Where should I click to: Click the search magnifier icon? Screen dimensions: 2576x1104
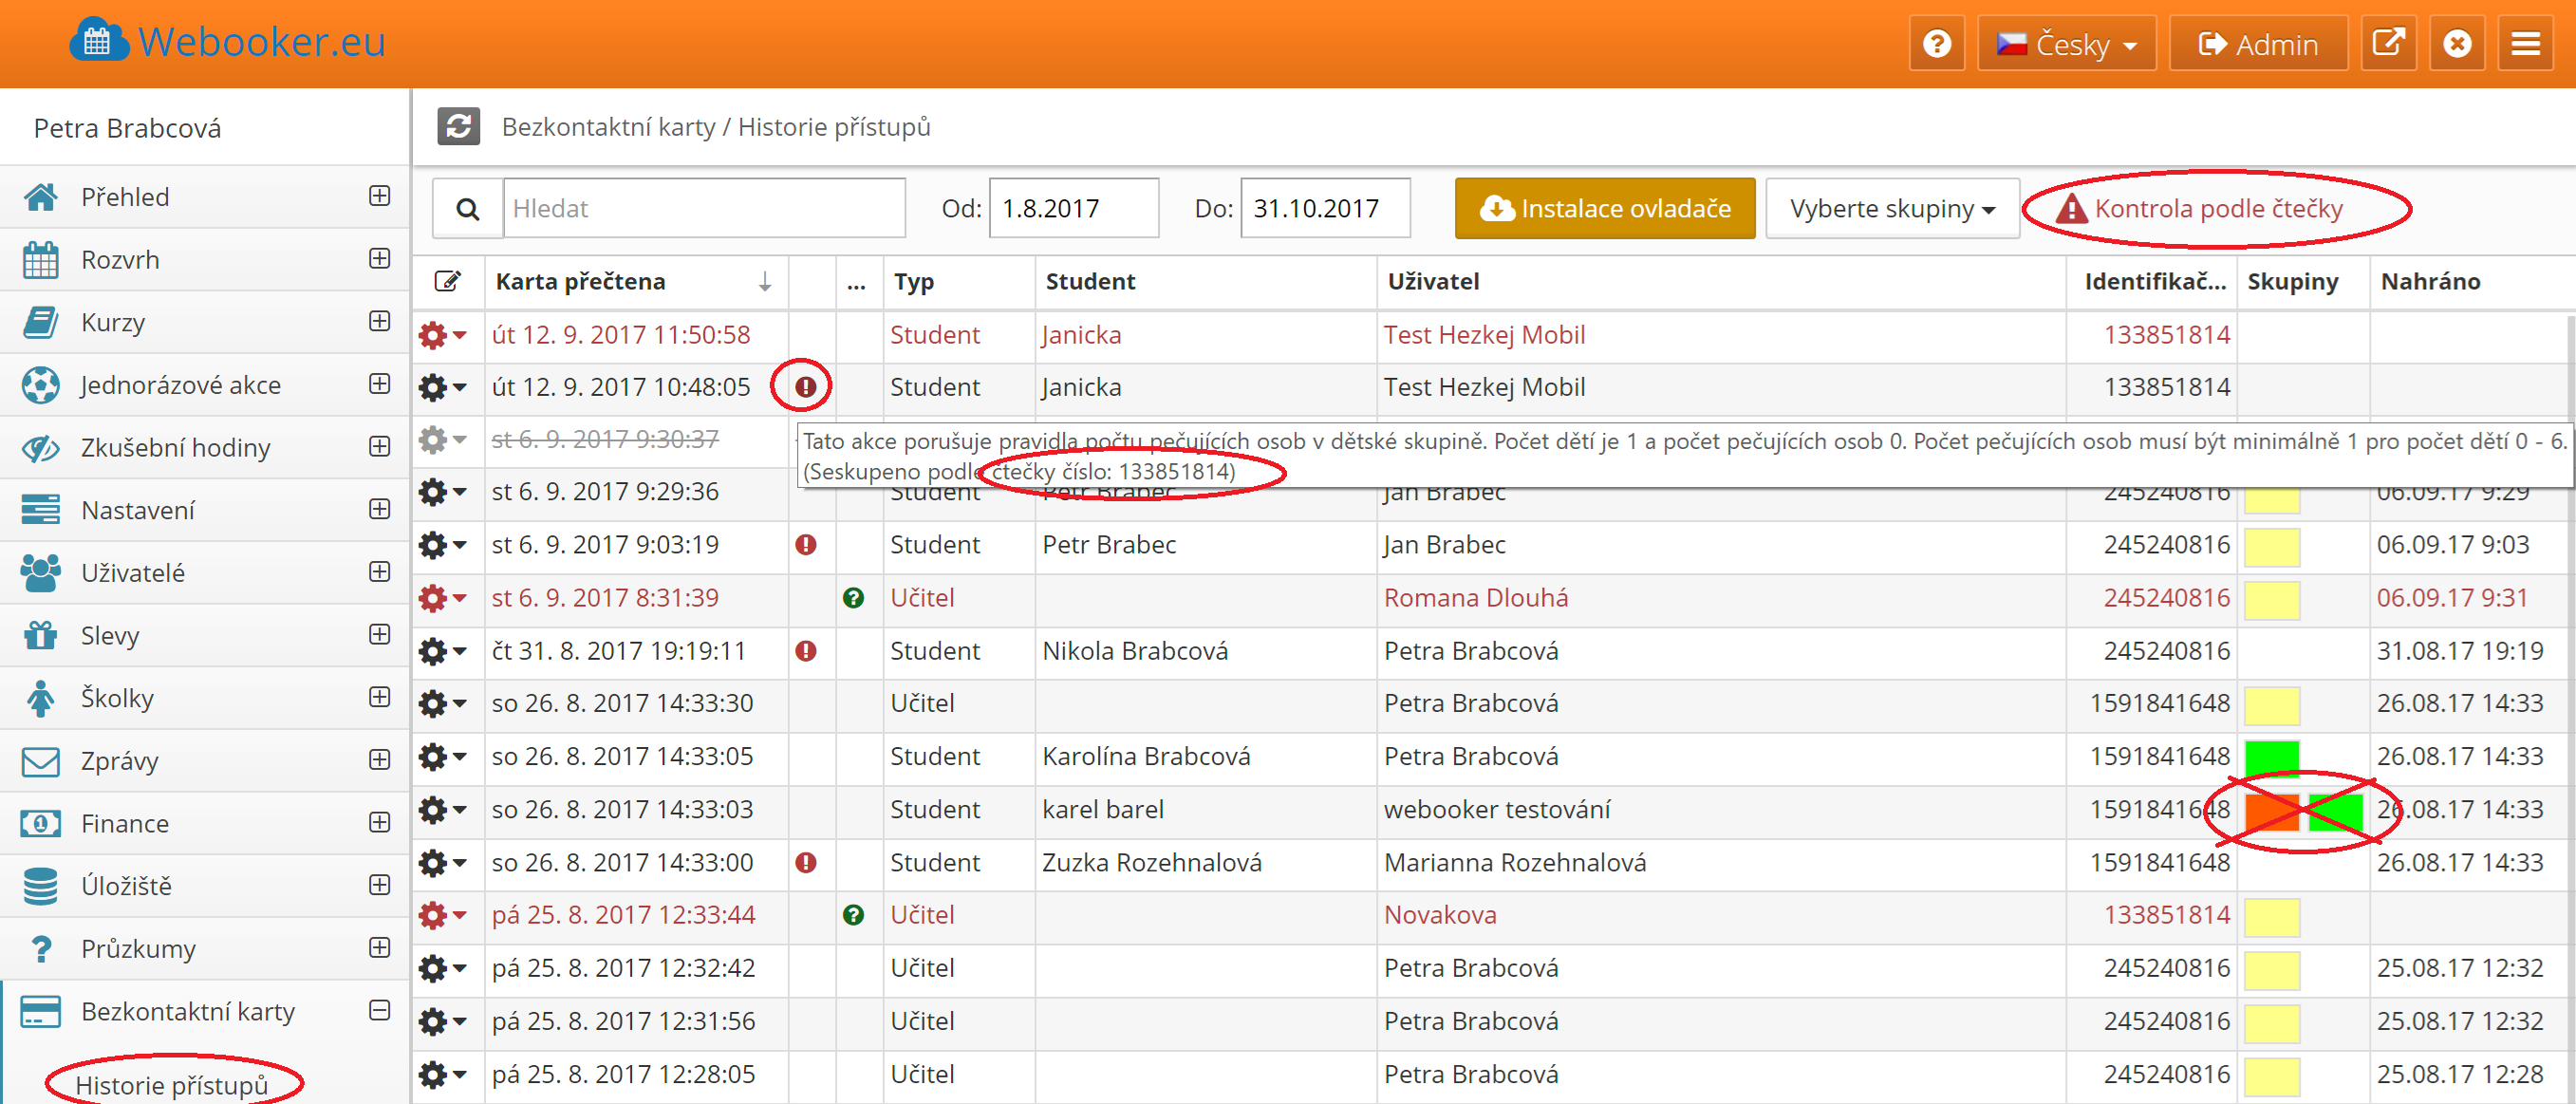coord(467,209)
